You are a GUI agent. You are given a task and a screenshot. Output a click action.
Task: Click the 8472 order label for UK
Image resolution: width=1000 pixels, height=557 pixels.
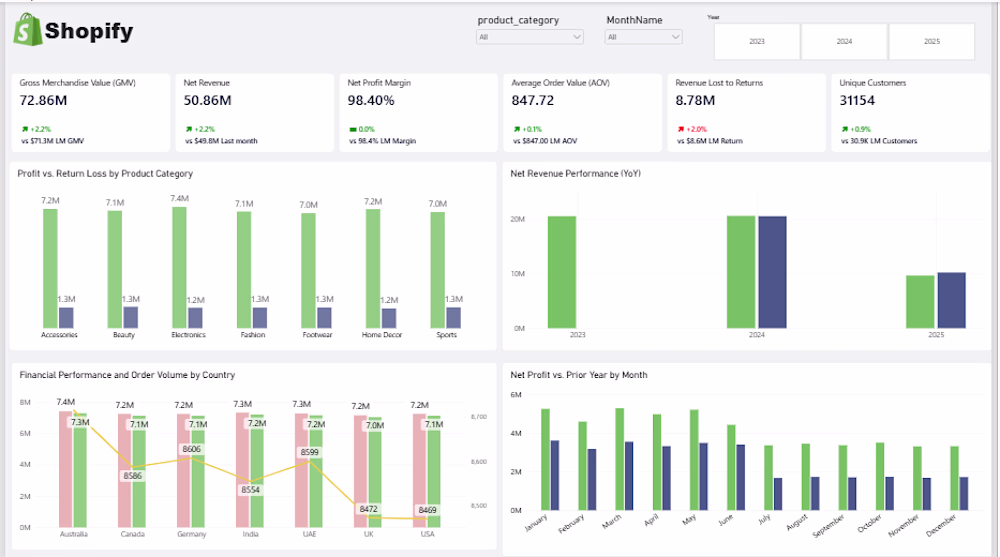click(x=369, y=509)
